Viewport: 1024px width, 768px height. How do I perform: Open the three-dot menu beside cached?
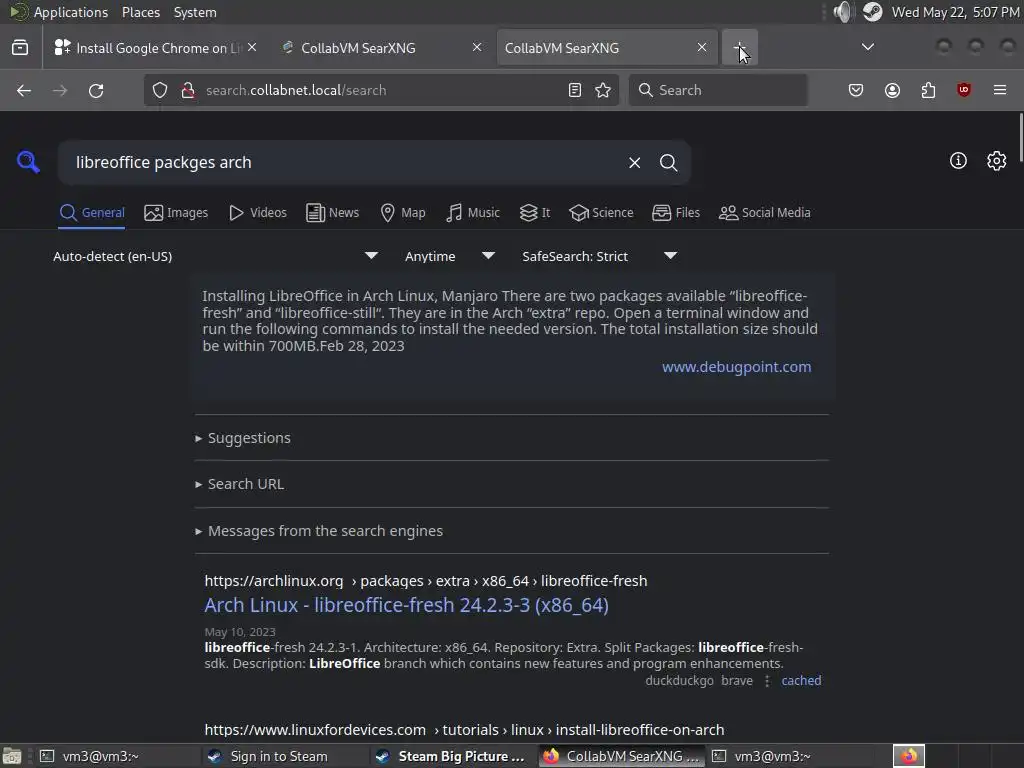click(x=767, y=680)
